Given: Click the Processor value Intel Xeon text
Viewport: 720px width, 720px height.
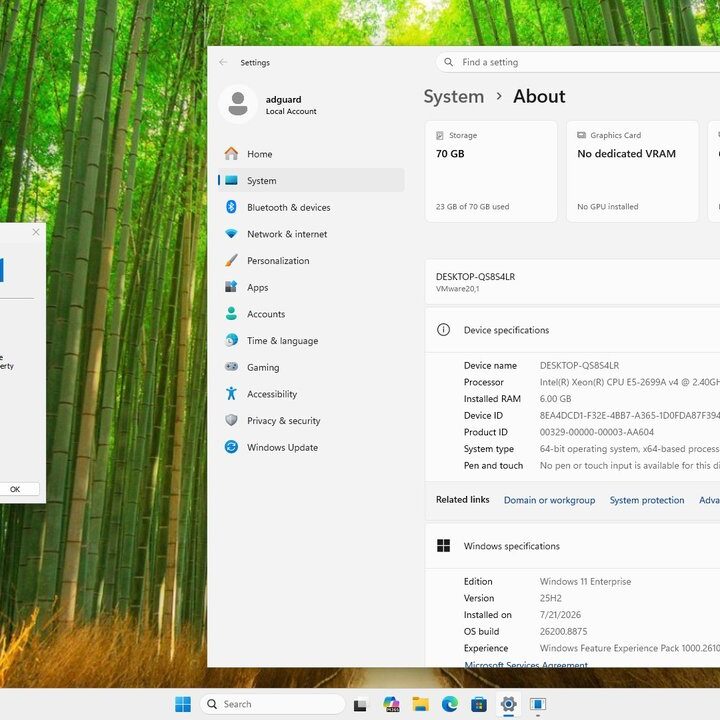Looking at the screenshot, I should tap(630, 382).
